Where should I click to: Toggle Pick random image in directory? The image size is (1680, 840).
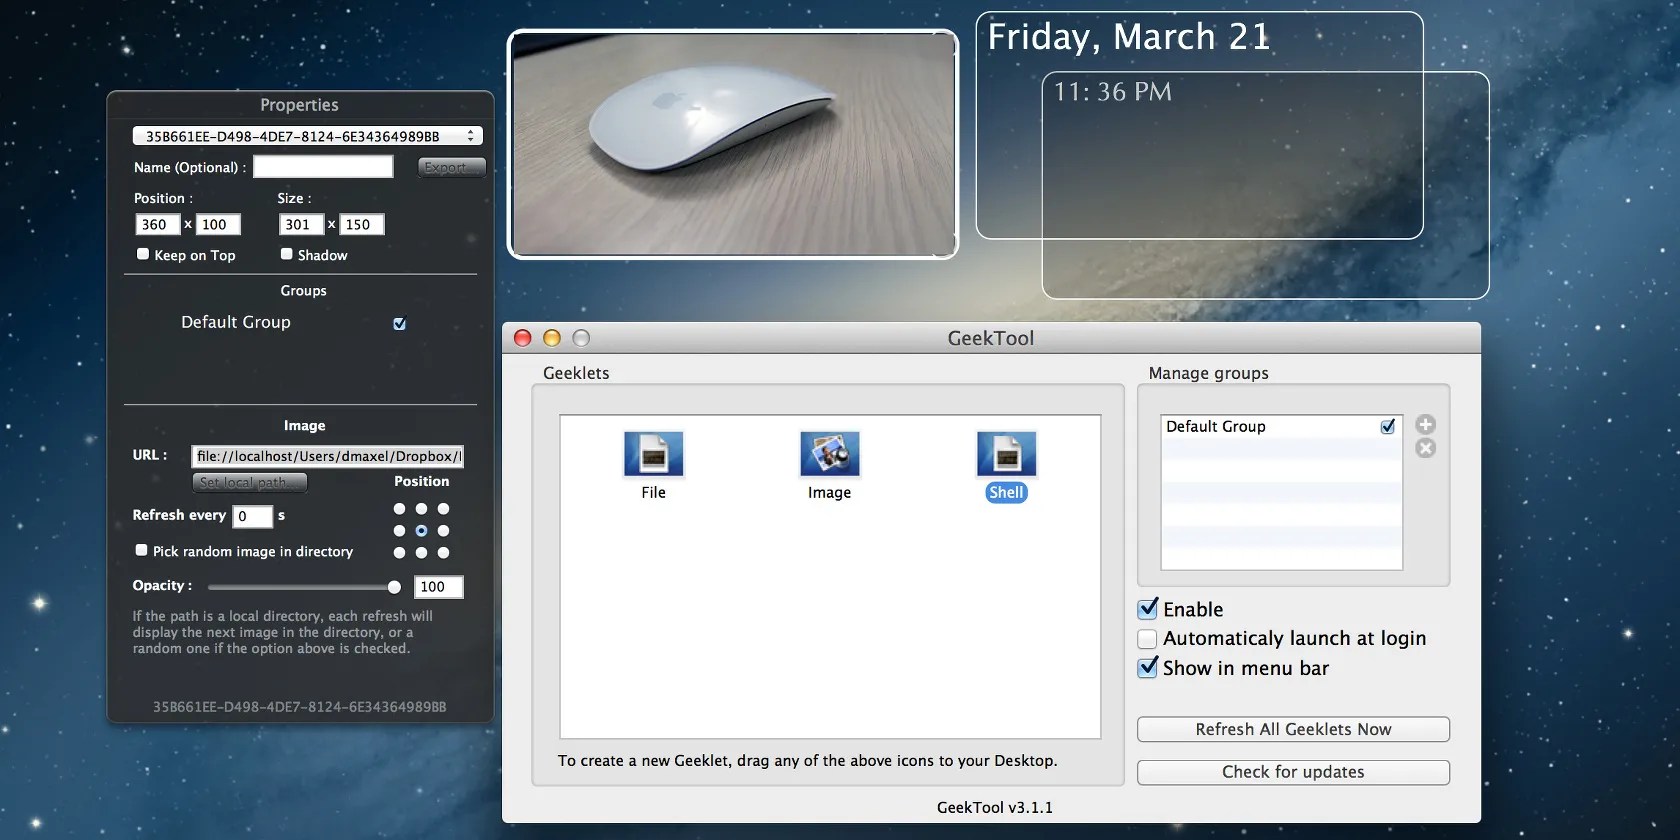[x=142, y=550]
